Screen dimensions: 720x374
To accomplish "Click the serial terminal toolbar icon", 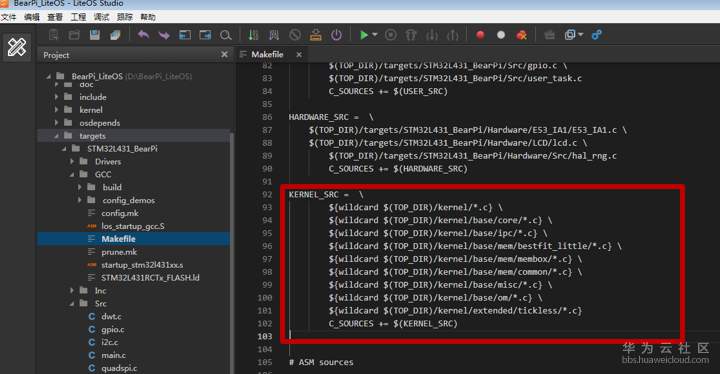I will point(549,35).
